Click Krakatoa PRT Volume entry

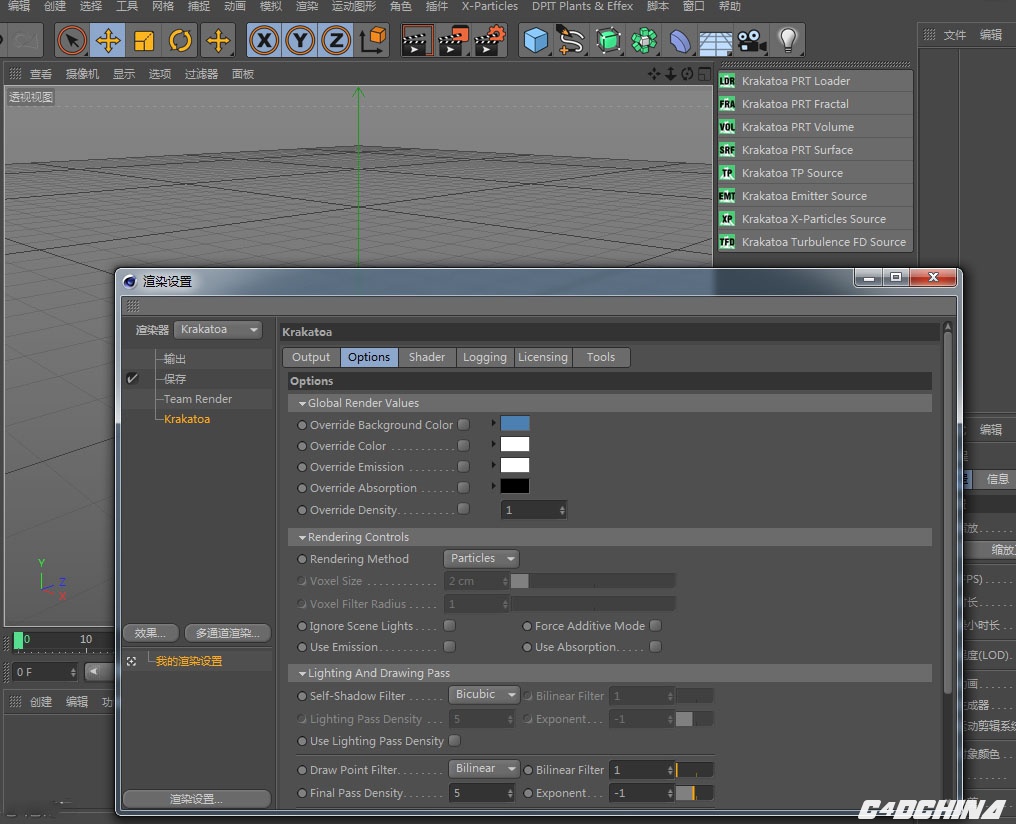pyautogui.click(x=815, y=127)
